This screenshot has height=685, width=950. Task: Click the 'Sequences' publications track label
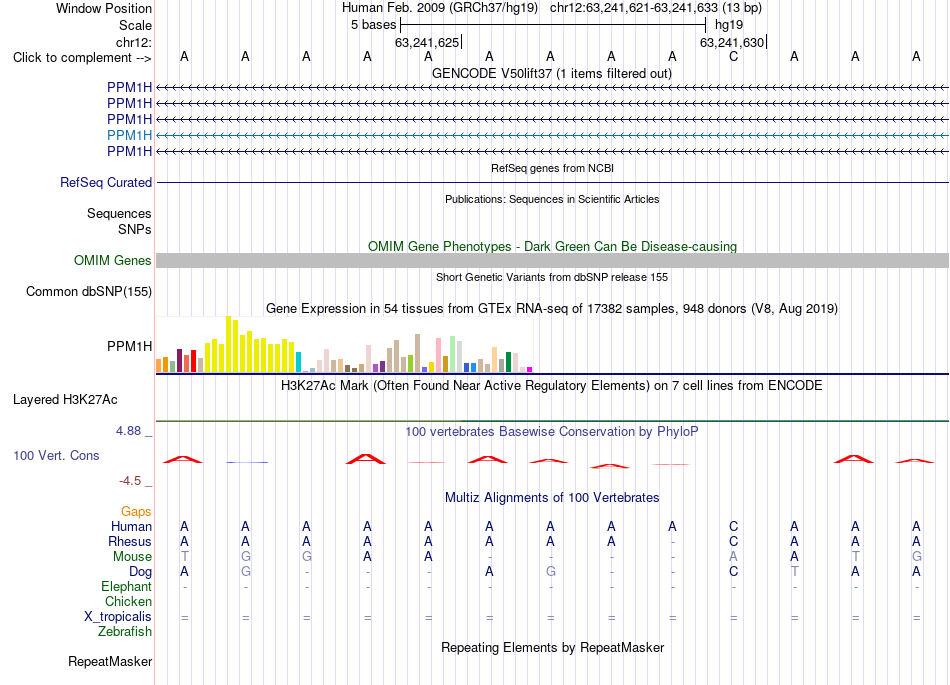(119, 213)
